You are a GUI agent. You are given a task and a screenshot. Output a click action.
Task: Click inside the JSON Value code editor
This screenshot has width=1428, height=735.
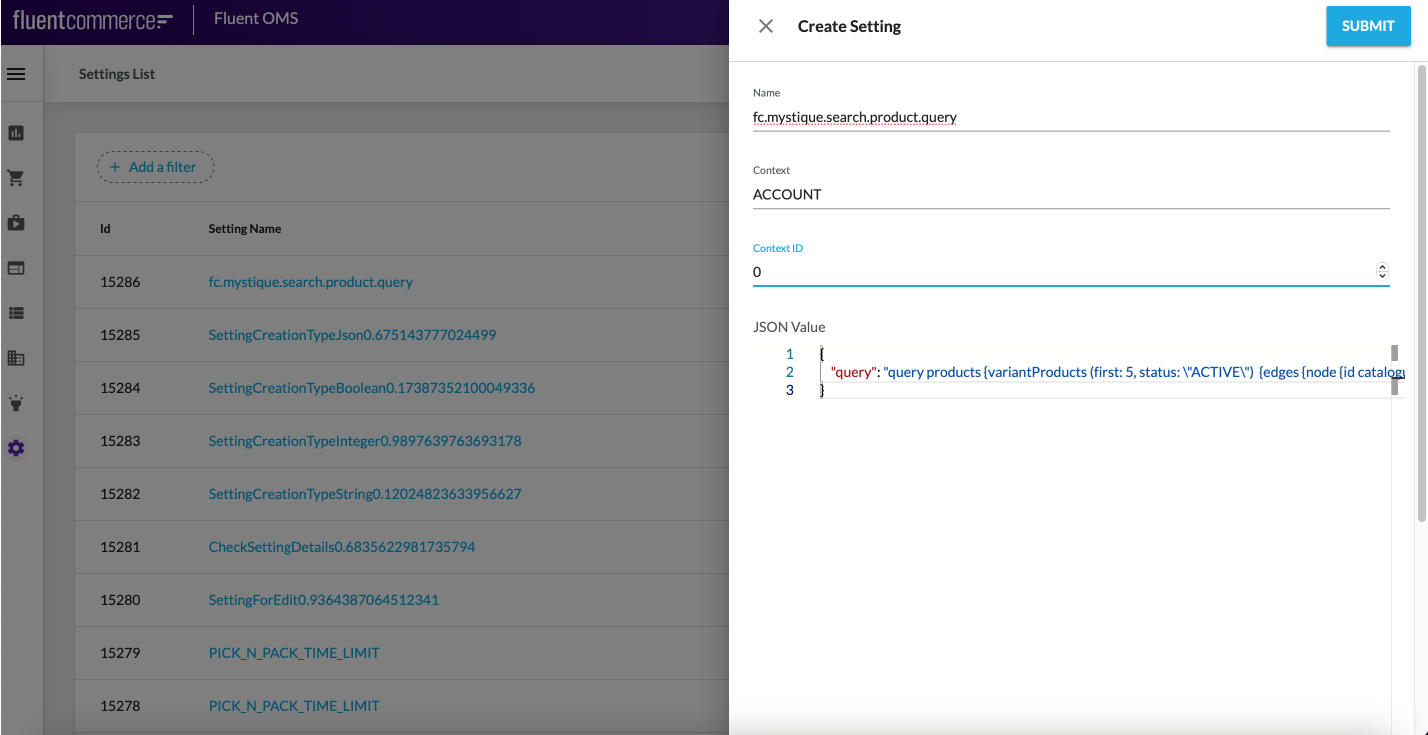point(1100,500)
